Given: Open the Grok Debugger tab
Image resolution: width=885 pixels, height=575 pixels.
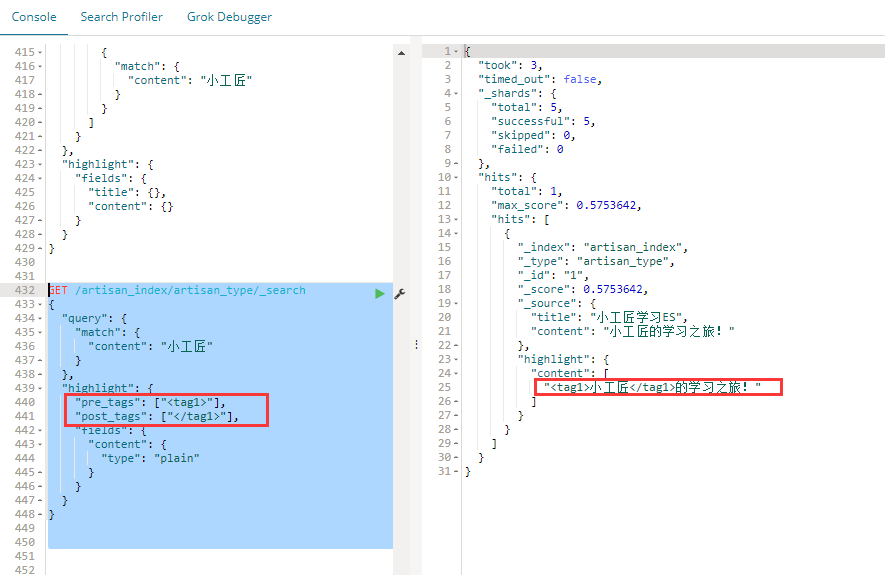Looking at the screenshot, I should [x=229, y=17].
